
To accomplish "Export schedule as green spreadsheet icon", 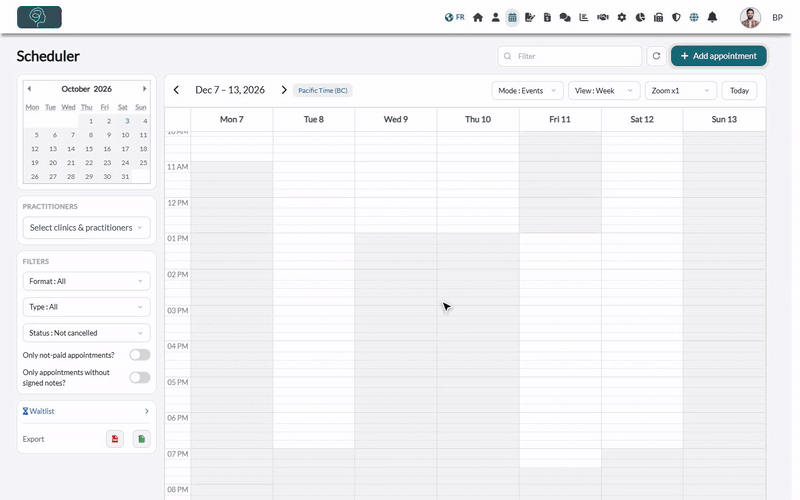I will [141, 439].
